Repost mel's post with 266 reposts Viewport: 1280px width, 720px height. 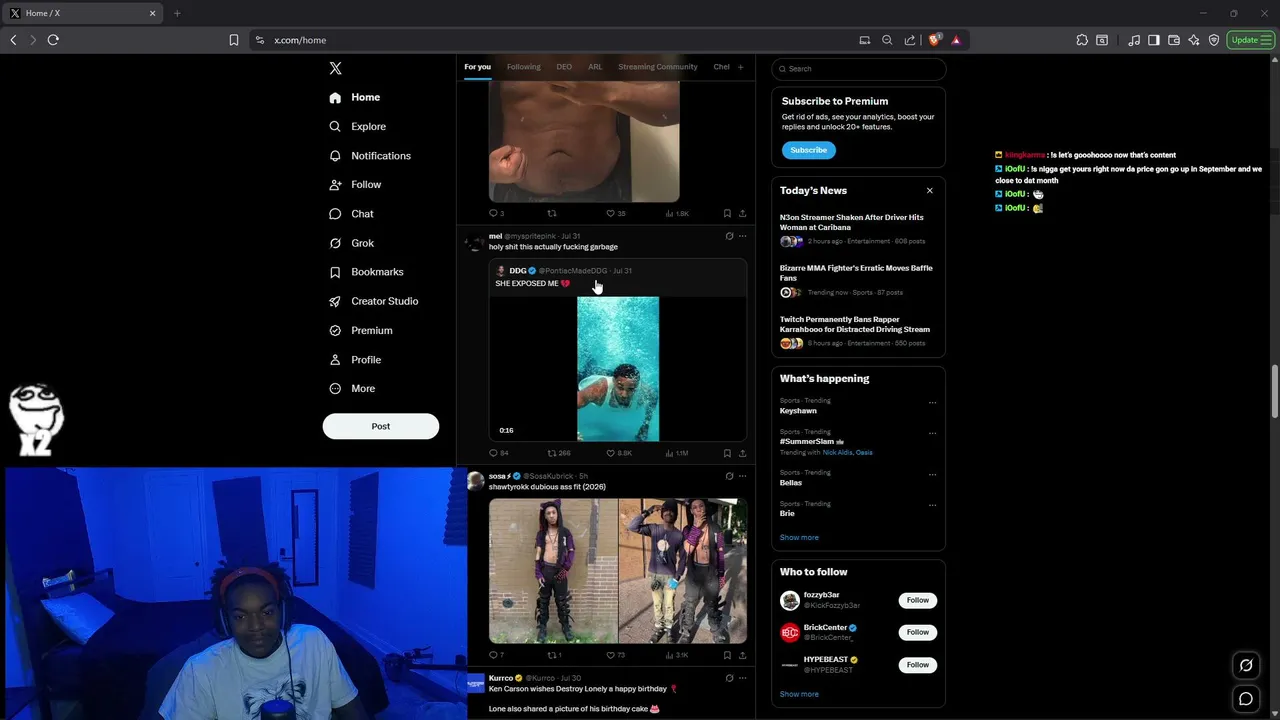552,453
